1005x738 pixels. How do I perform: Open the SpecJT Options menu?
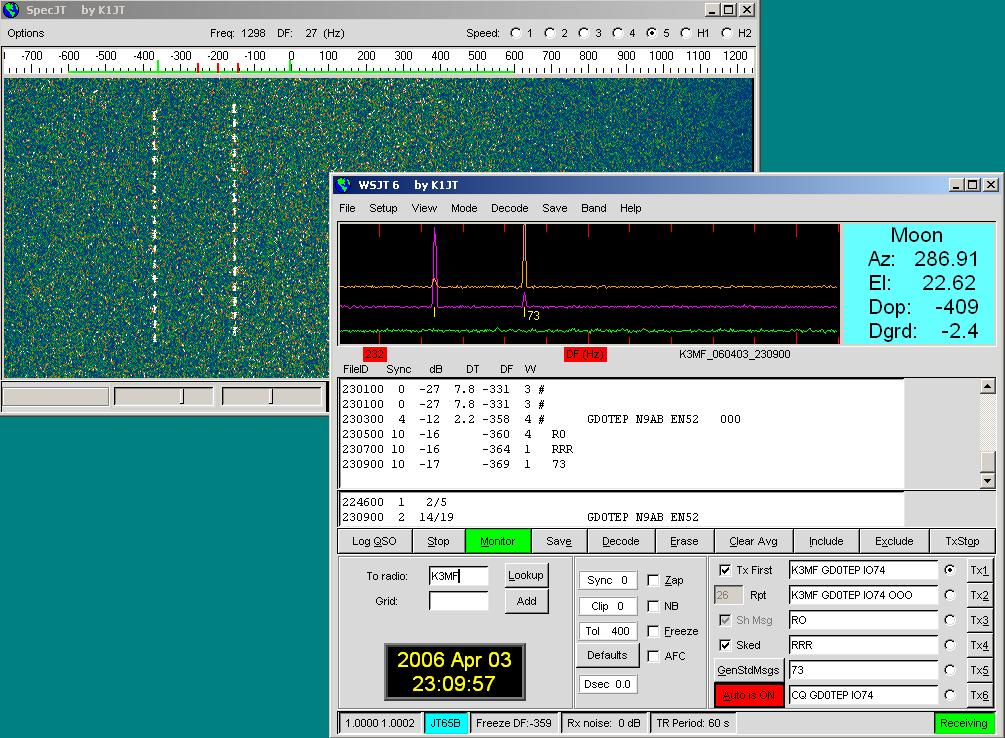[x=26, y=33]
